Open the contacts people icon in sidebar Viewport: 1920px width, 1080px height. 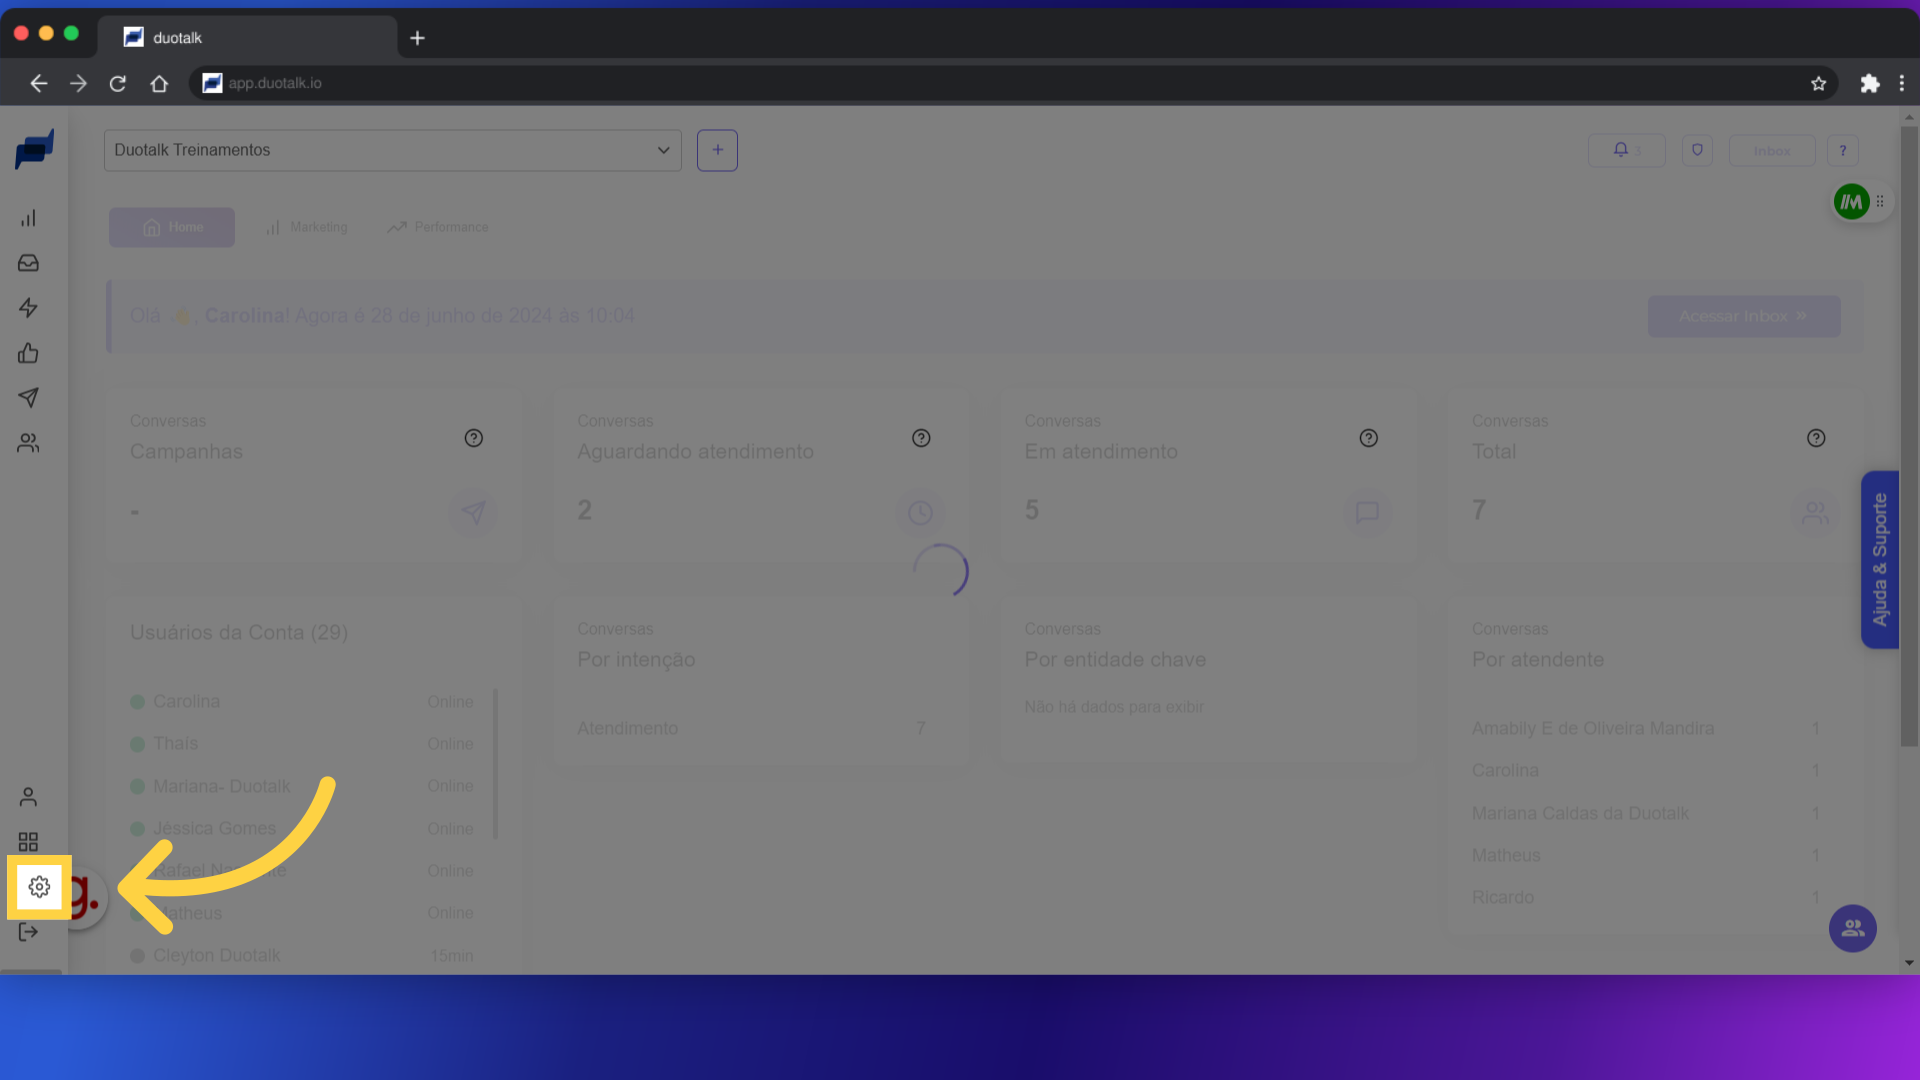coord(28,443)
